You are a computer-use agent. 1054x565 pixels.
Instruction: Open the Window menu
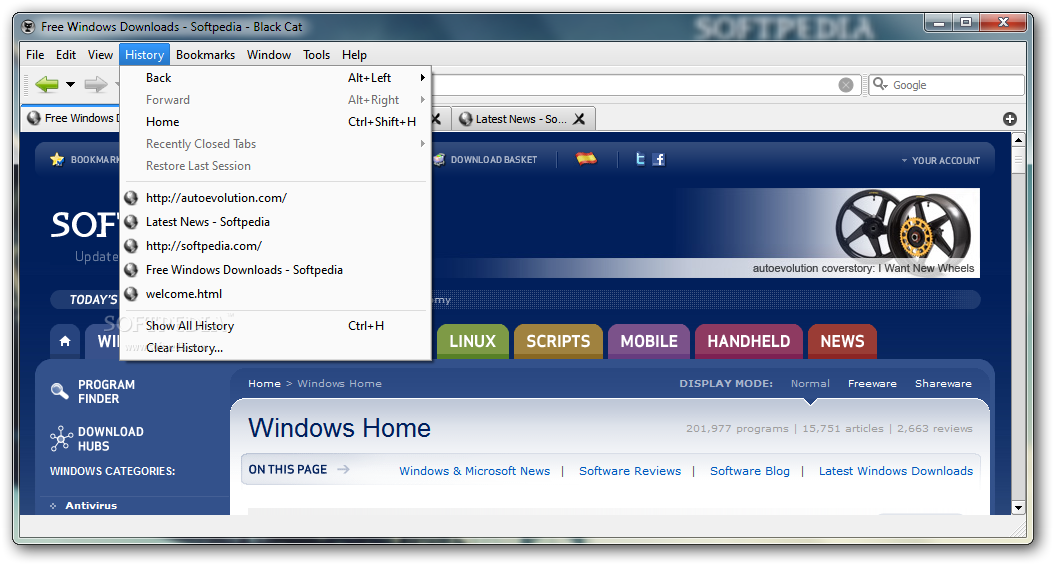(x=269, y=55)
